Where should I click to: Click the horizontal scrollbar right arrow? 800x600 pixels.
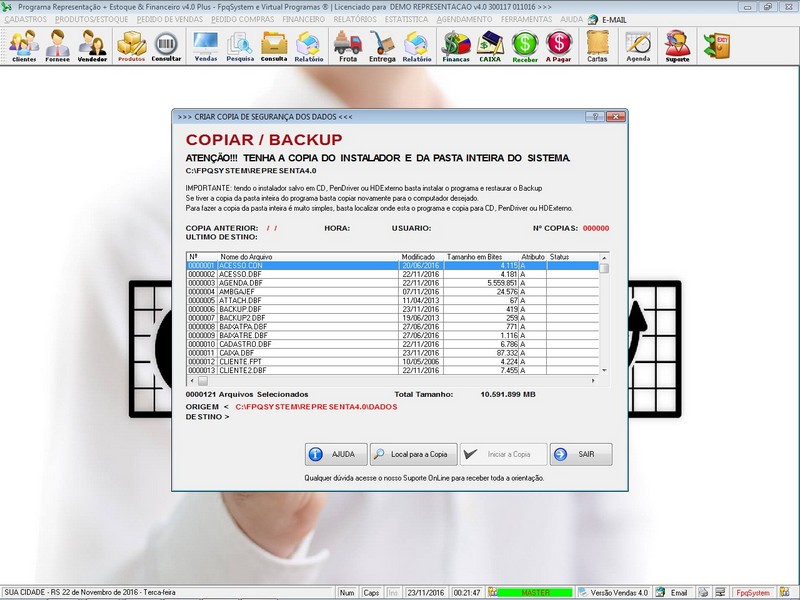pos(593,381)
